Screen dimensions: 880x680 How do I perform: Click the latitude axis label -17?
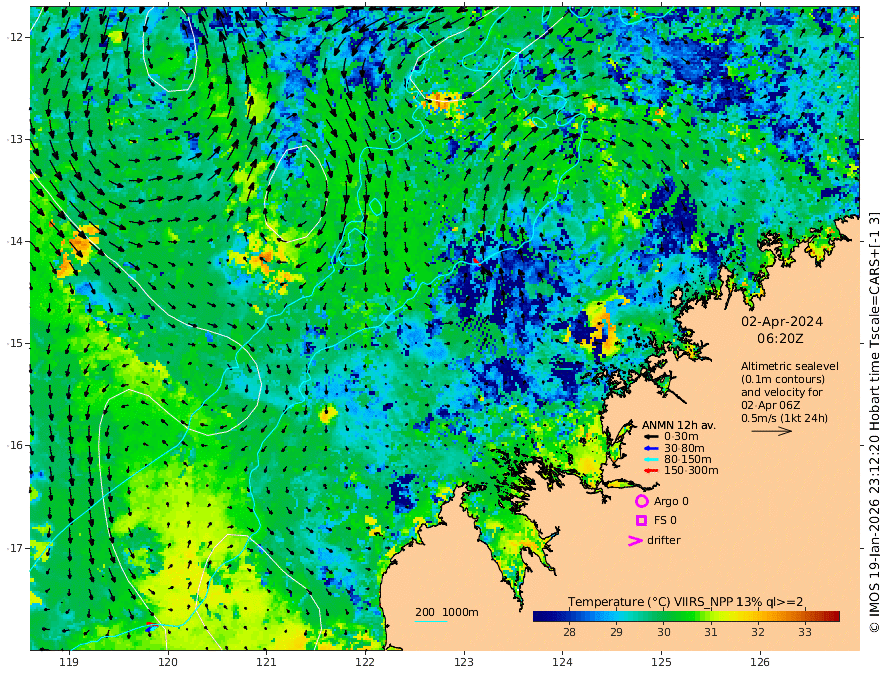point(15,548)
